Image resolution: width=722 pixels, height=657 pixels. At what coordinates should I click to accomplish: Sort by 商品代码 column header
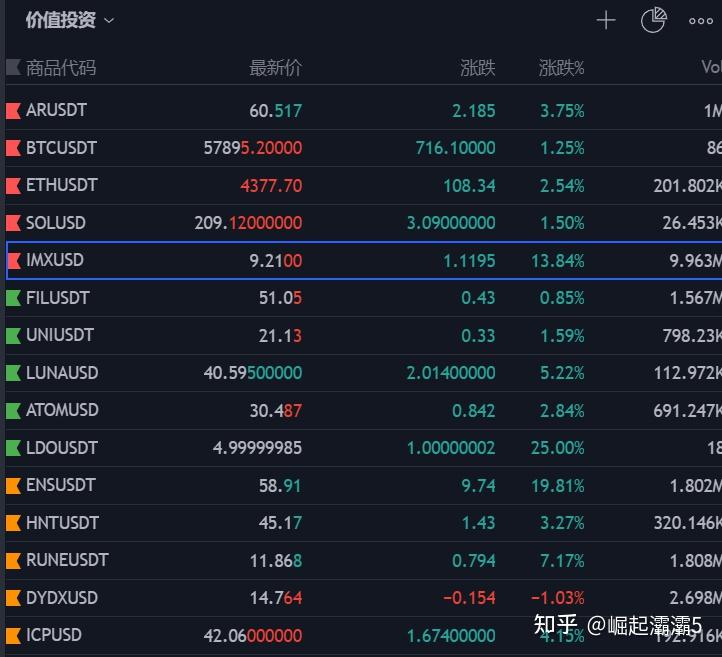[61, 68]
